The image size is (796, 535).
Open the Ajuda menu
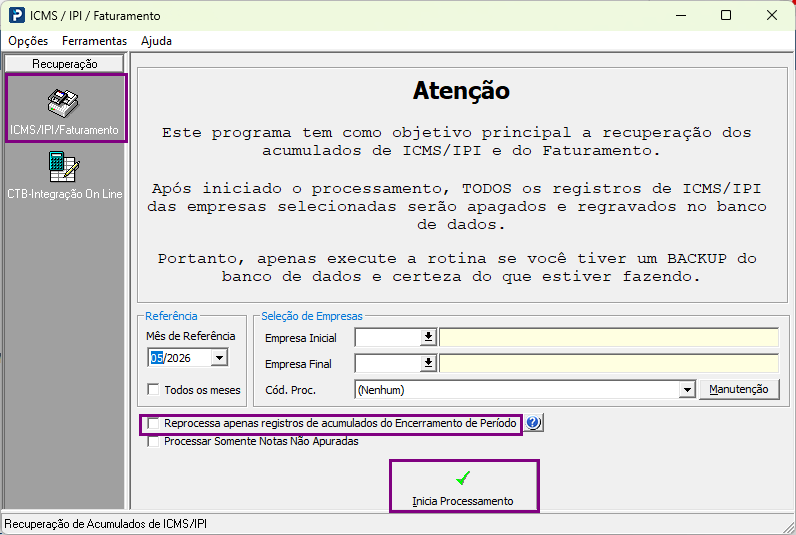(156, 41)
